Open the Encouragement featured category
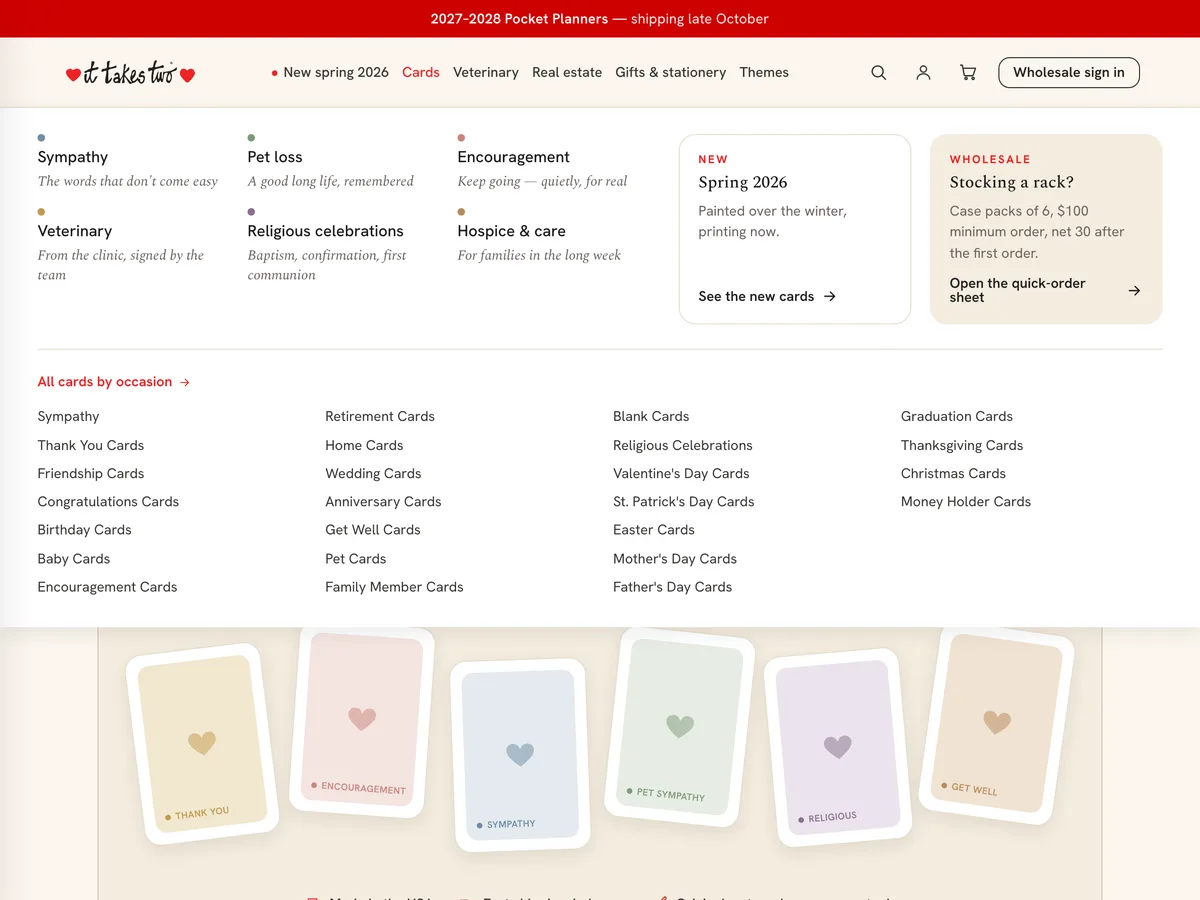The image size is (1200, 900). [x=513, y=157]
